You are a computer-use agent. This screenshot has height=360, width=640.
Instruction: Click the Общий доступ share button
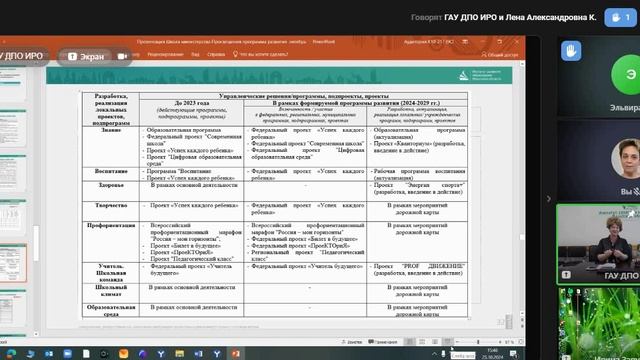(x=499, y=54)
